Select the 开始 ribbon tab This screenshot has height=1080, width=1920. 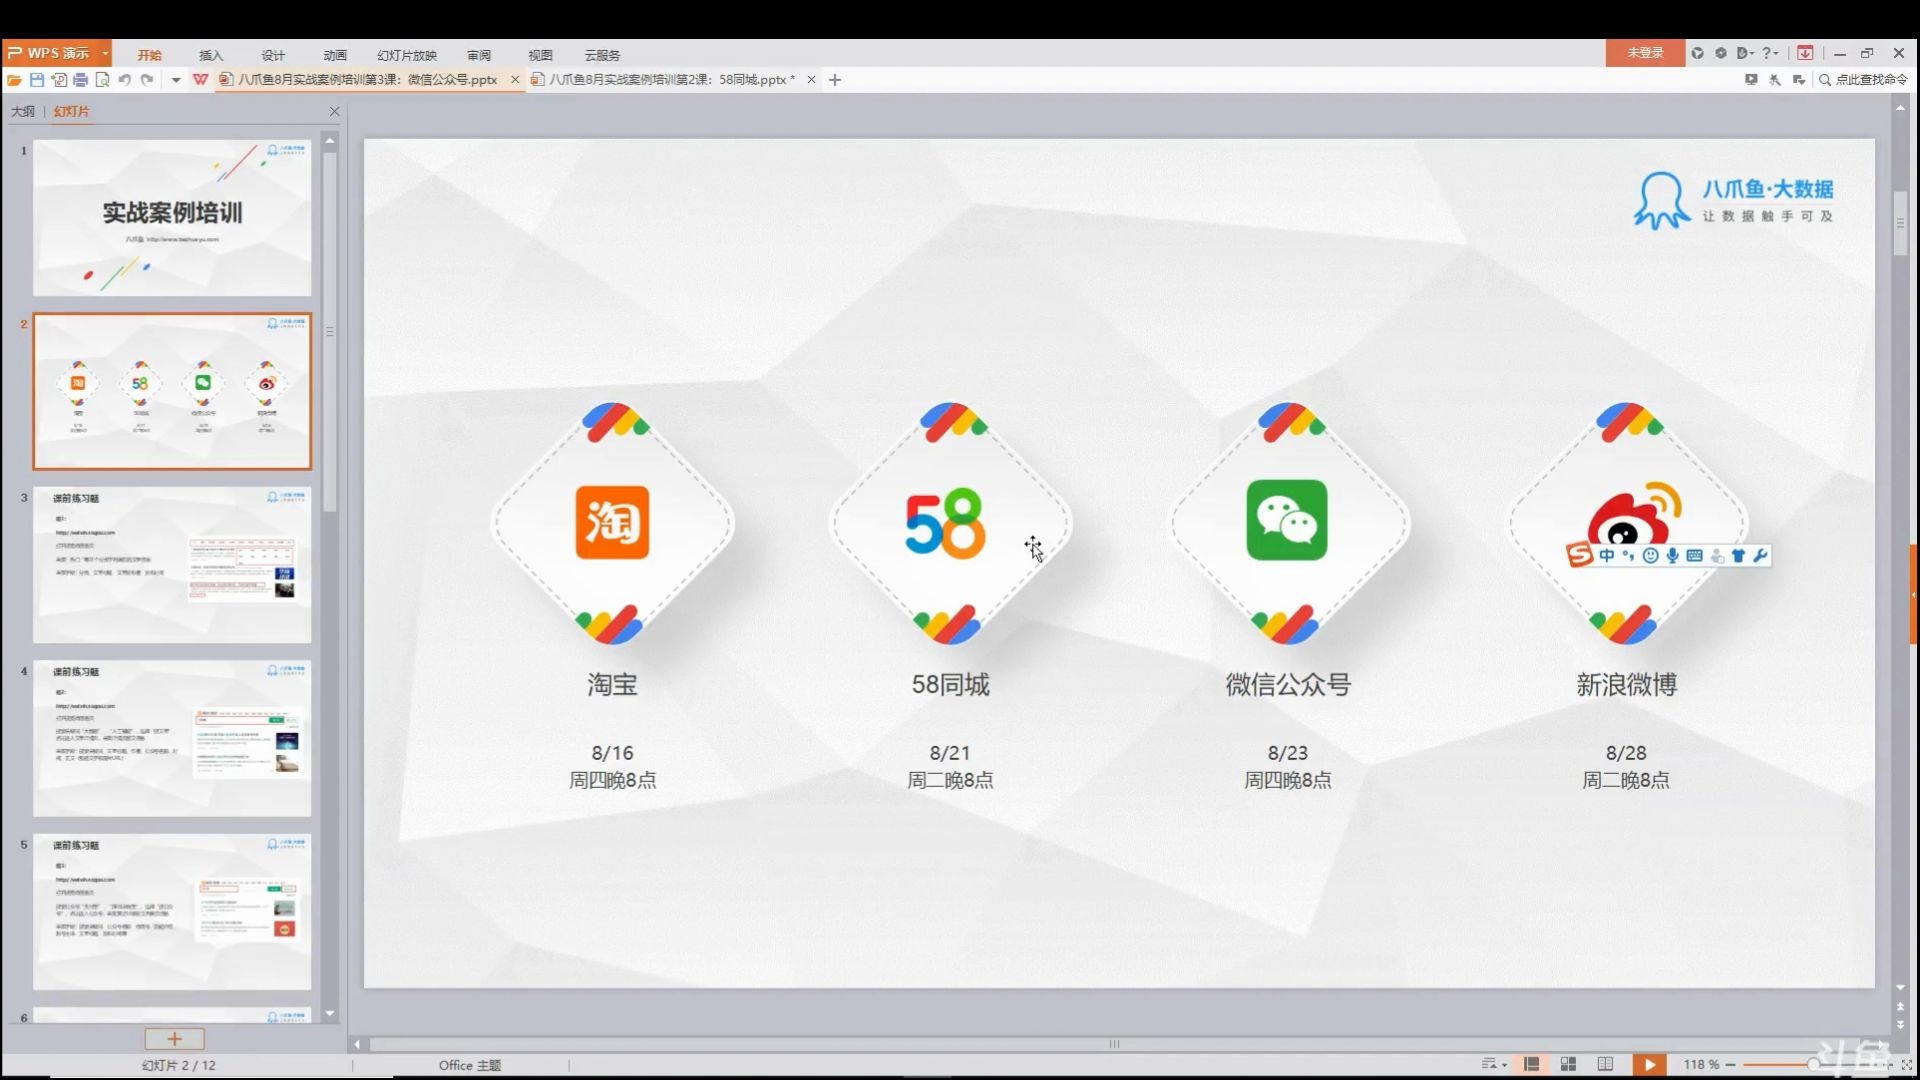click(149, 55)
